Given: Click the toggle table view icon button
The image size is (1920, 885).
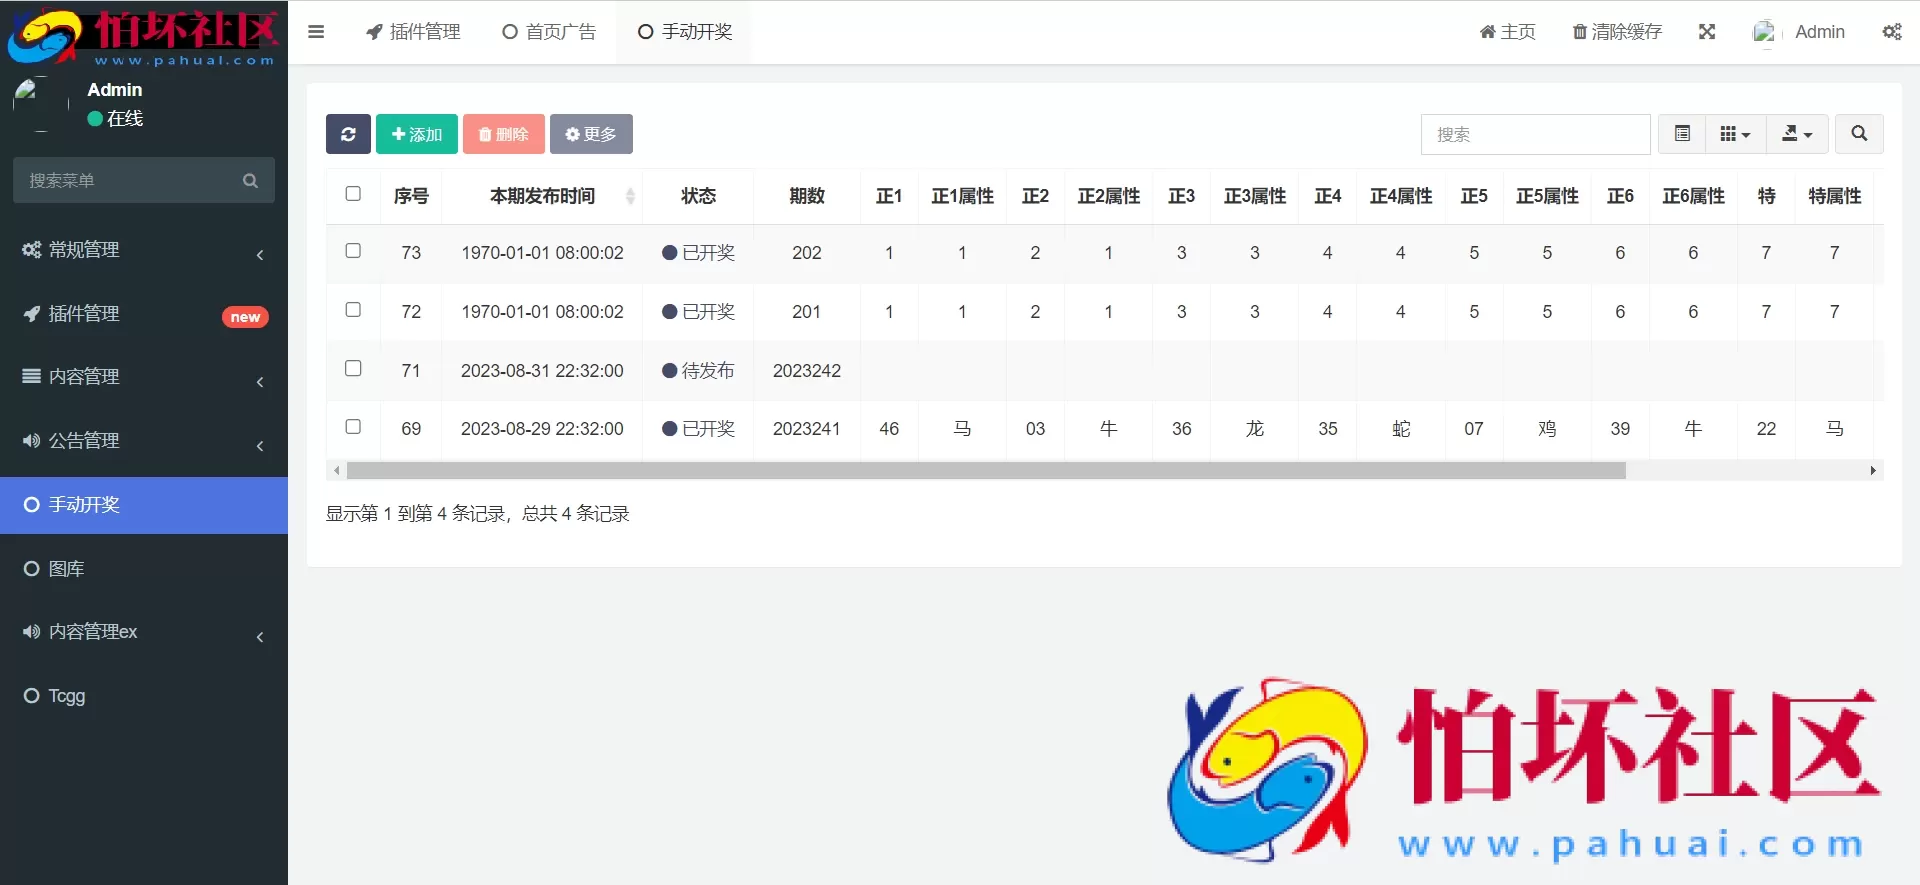Looking at the screenshot, I should click(1682, 134).
